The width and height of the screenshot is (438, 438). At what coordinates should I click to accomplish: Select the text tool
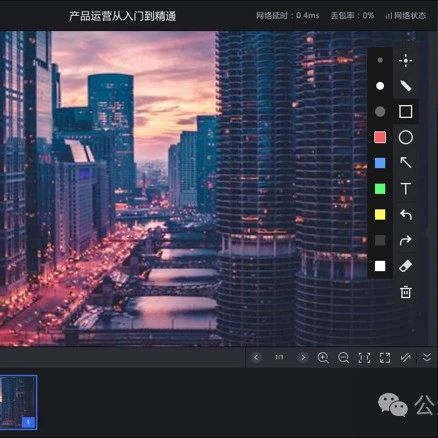[x=406, y=189]
